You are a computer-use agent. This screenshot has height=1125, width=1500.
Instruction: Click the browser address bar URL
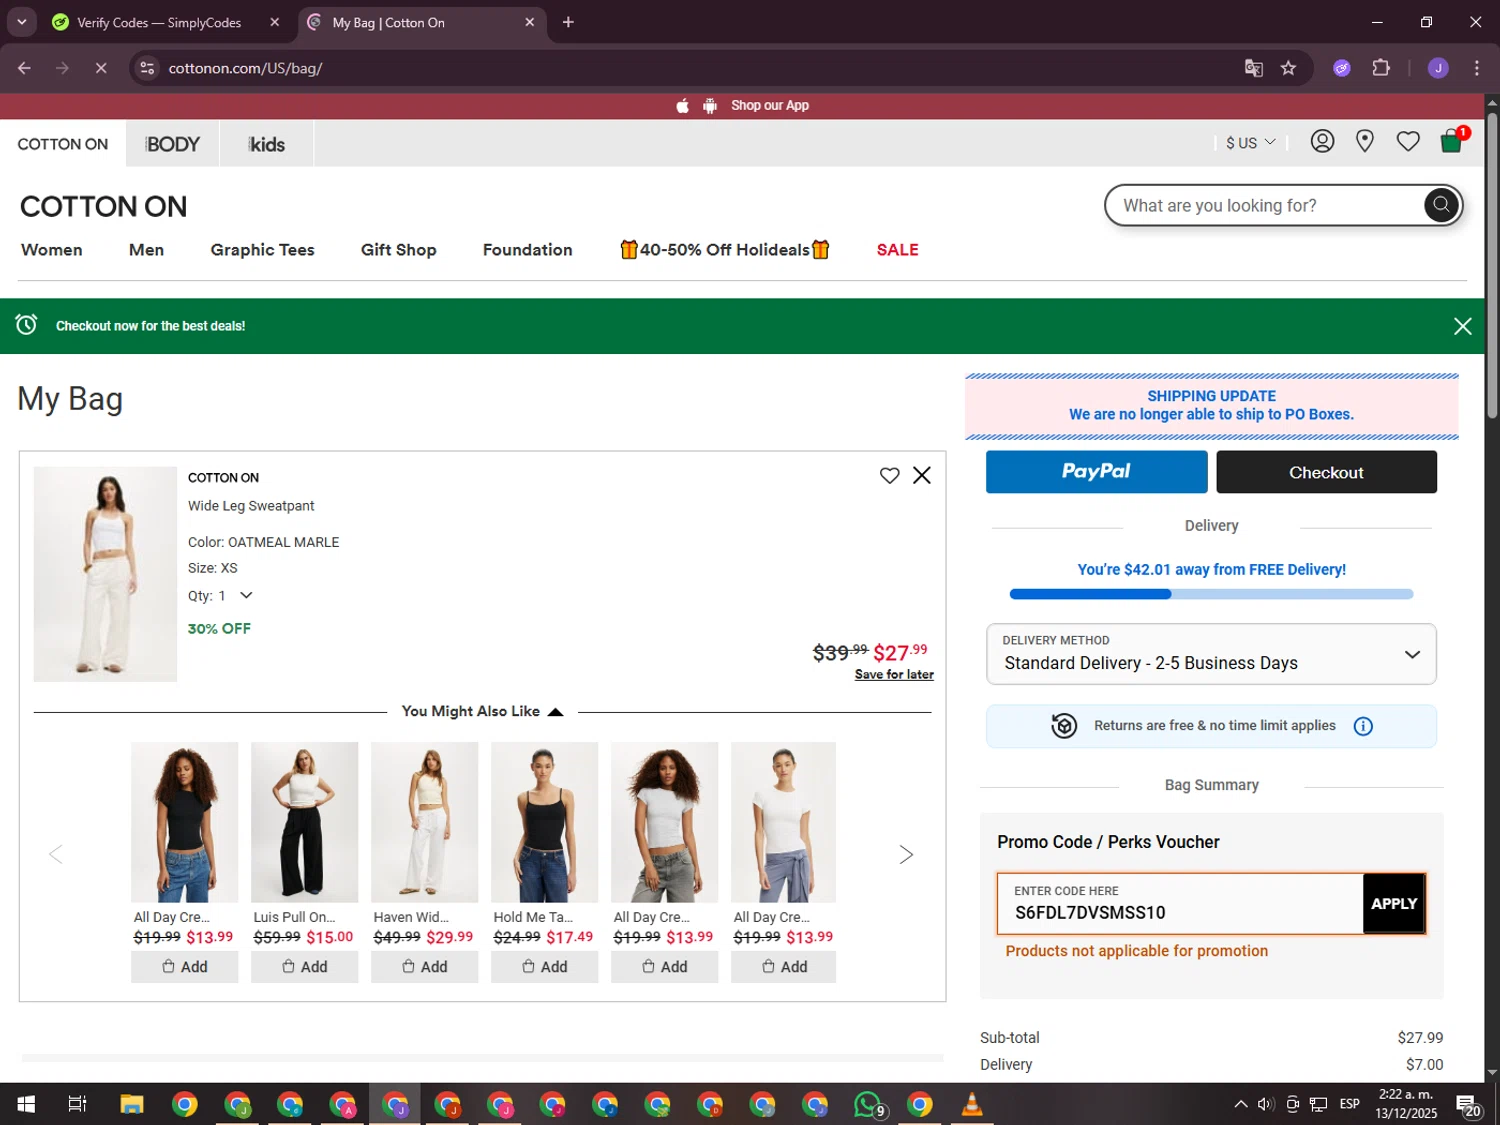[245, 68]
